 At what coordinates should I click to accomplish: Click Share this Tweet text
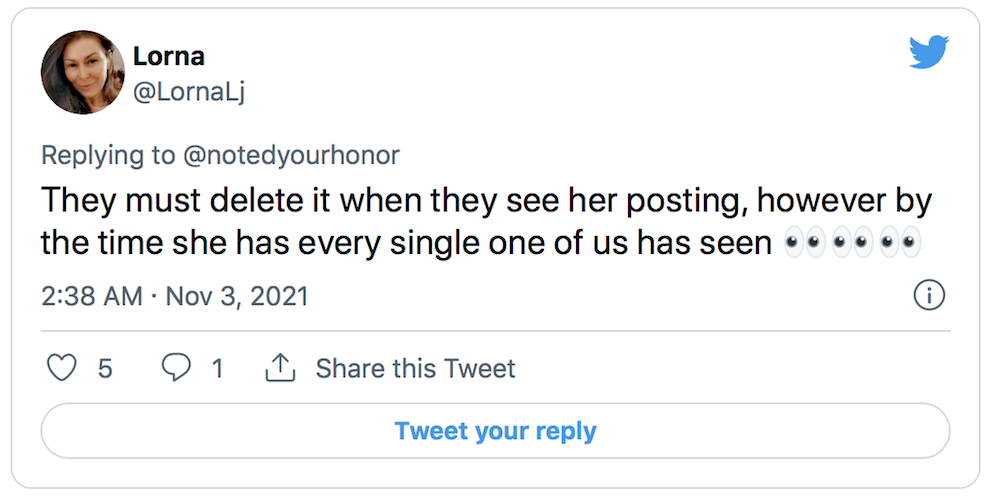click(x=415, y=368)
